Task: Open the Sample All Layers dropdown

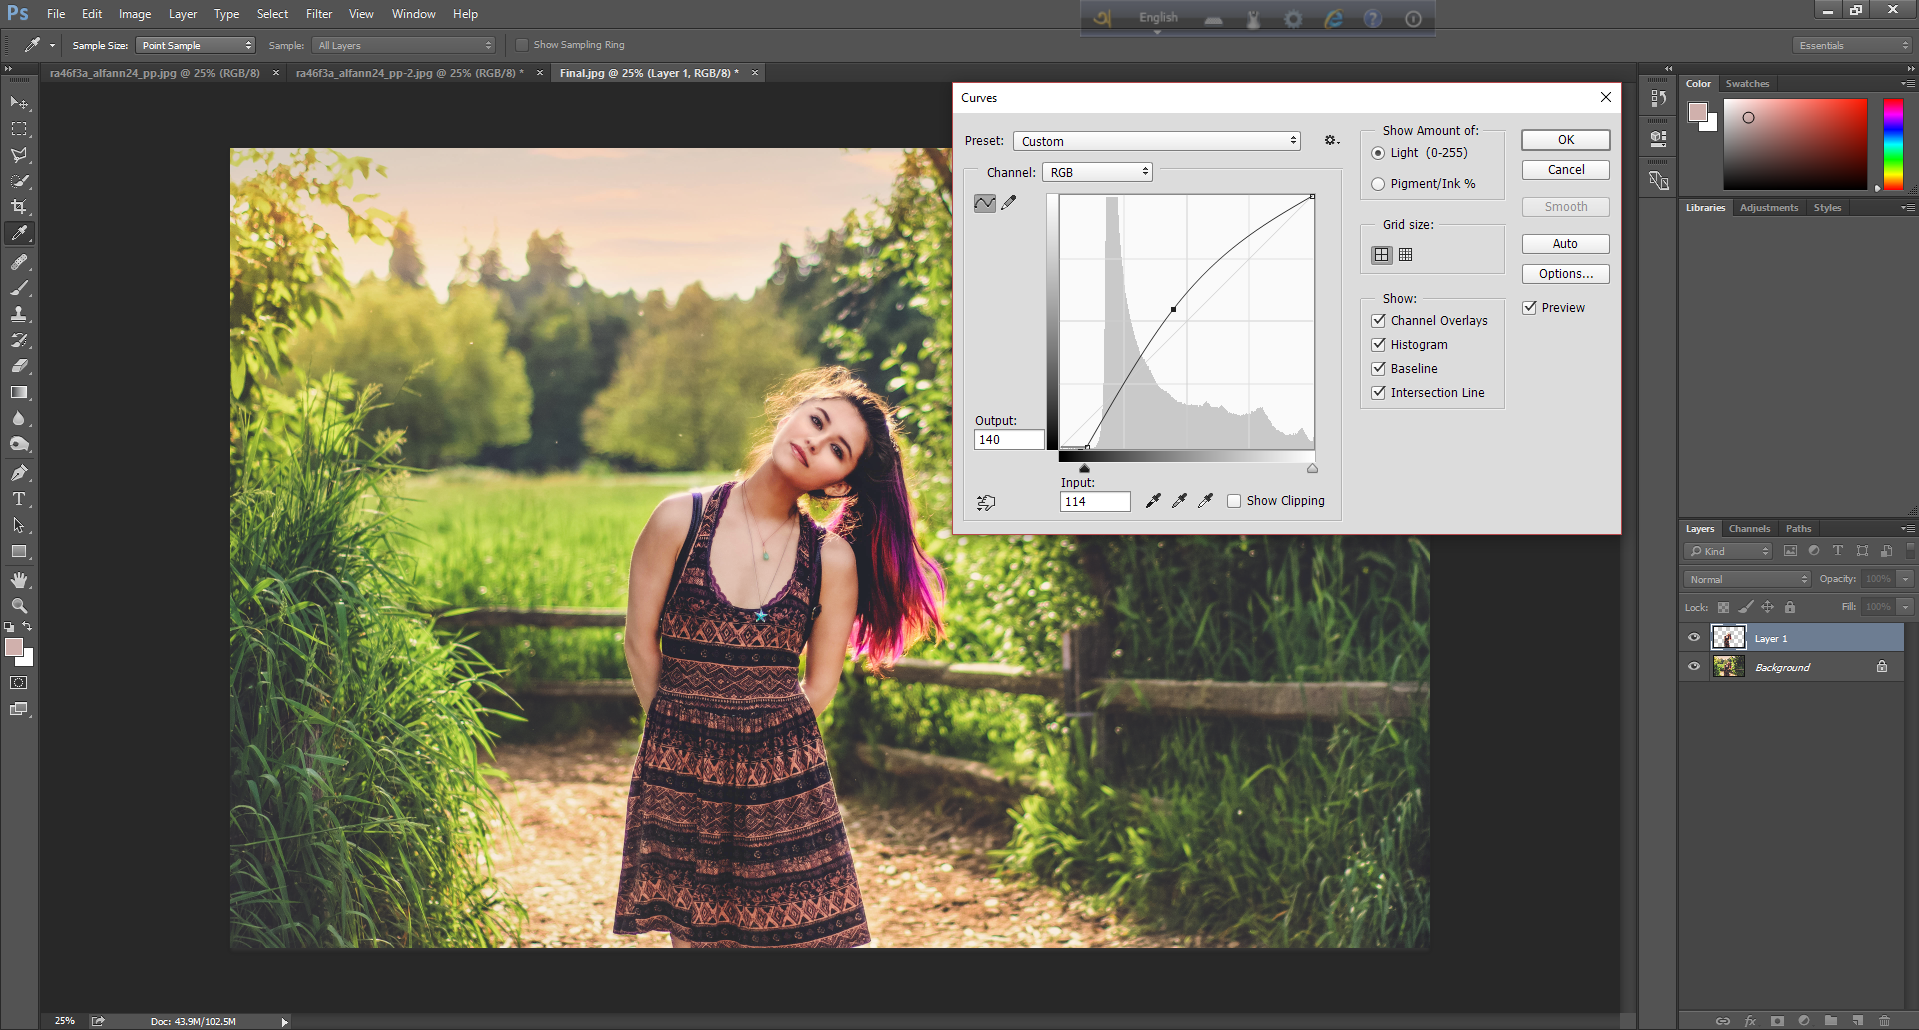Action: [x=404, y=45]
